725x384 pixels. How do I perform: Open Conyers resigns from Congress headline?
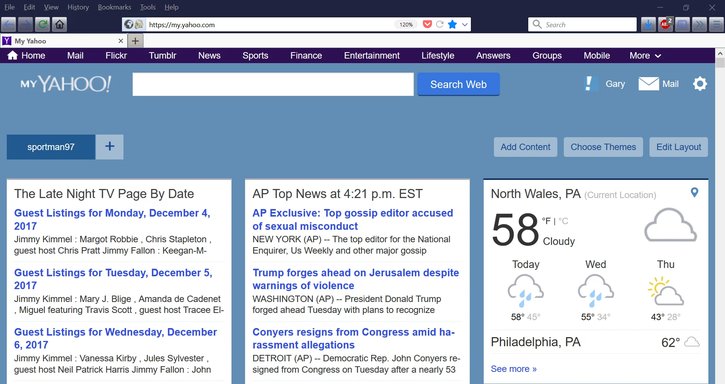[353, 338]
